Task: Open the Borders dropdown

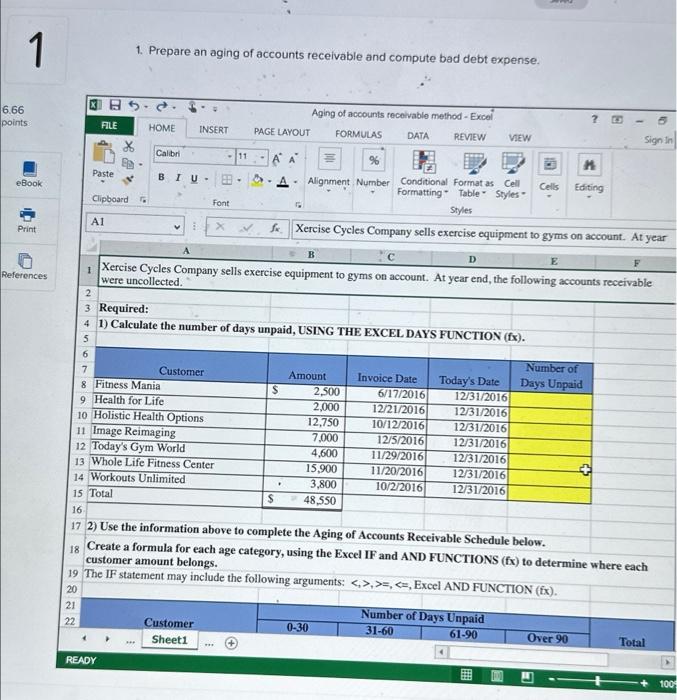Action: tap(239, 180)
